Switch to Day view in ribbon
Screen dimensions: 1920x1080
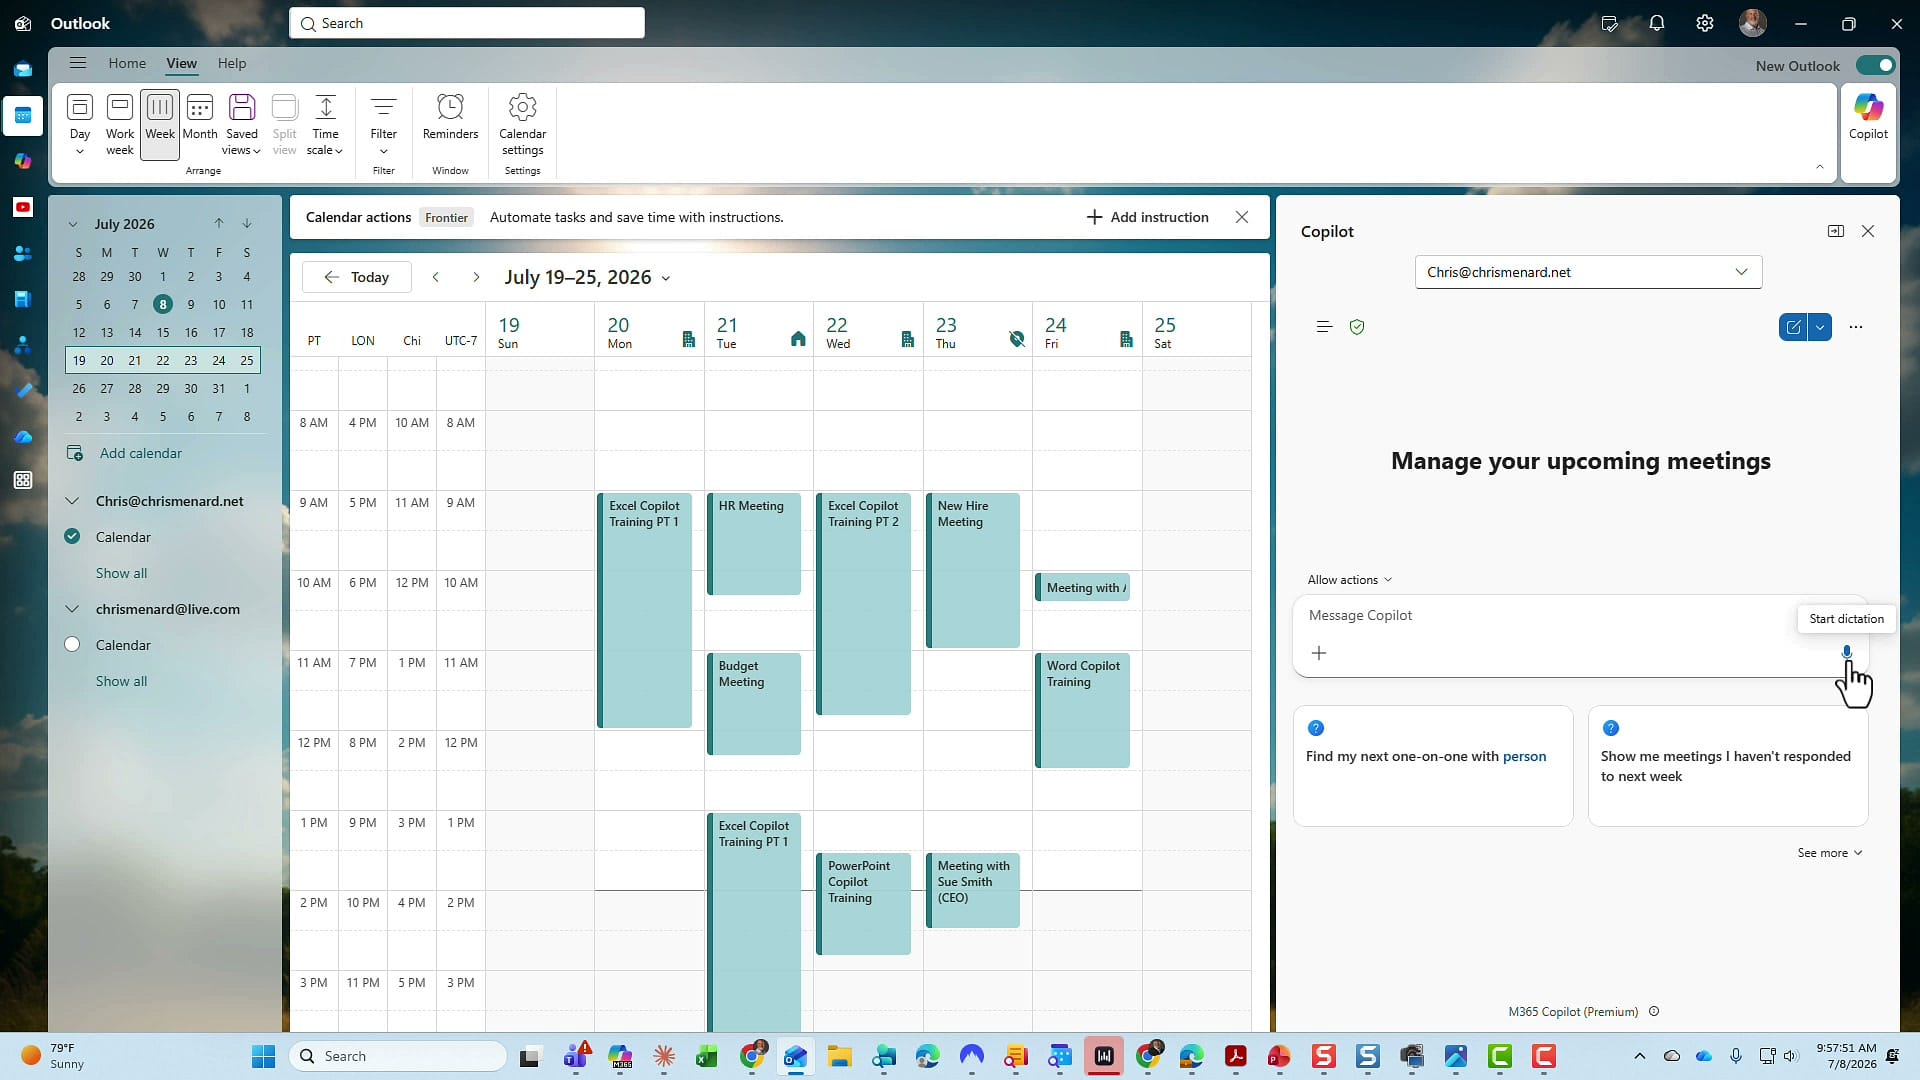80,124
